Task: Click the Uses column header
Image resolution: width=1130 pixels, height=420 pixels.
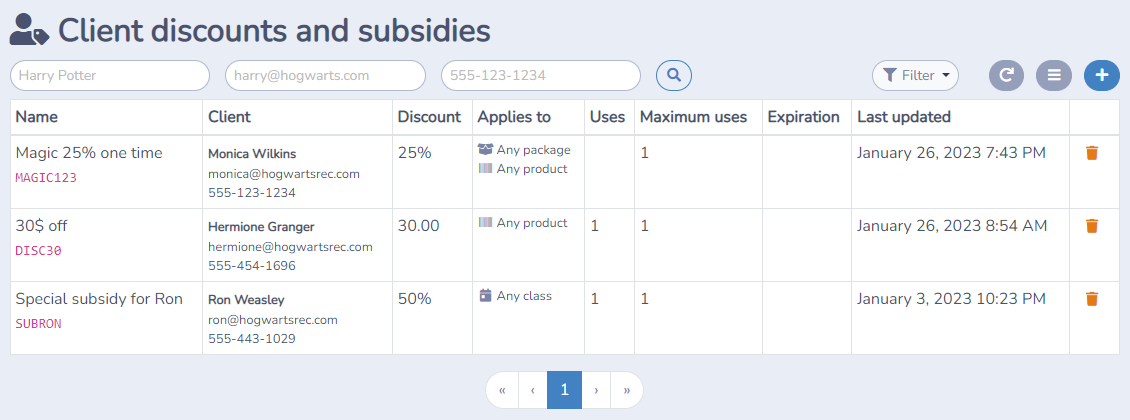Action: click(608, 117)
